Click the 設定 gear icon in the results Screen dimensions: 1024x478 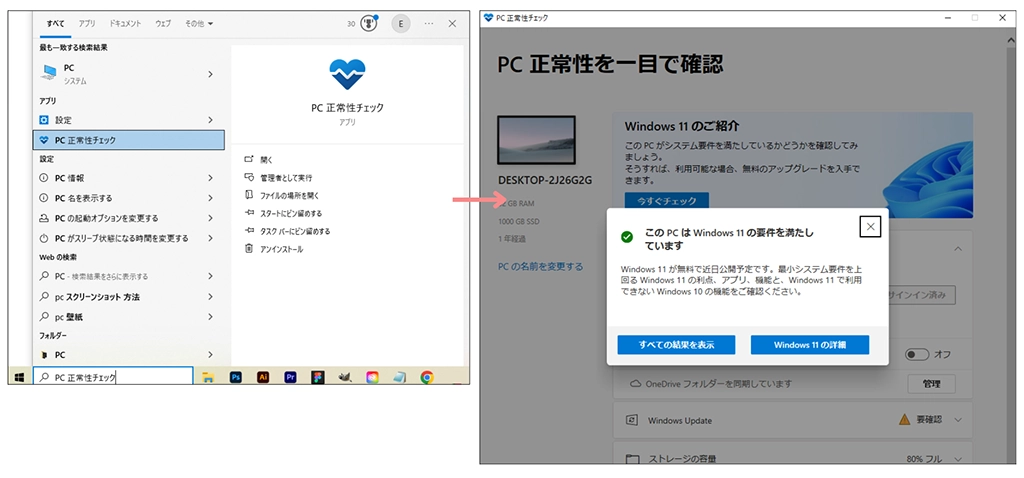click(x=44, y=120)
